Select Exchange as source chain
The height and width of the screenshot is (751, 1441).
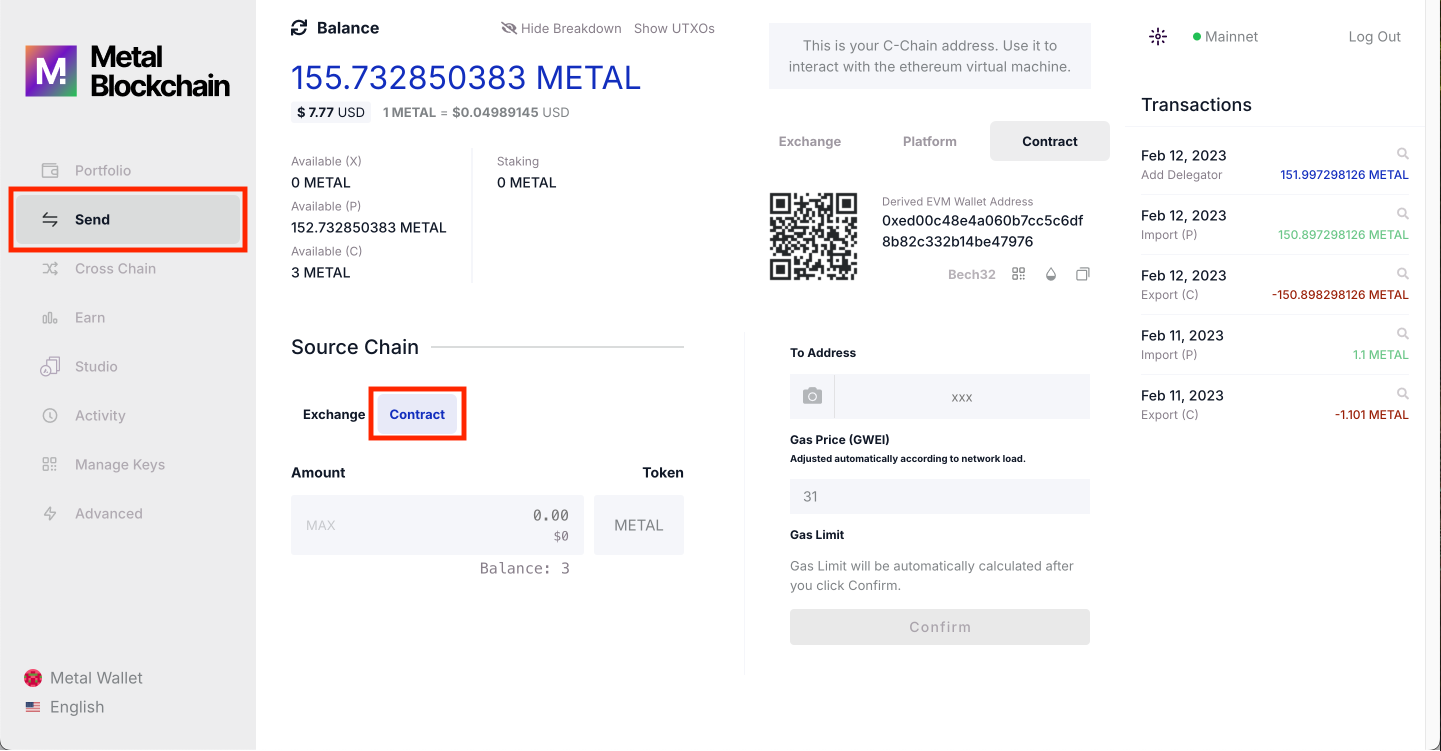334,414
